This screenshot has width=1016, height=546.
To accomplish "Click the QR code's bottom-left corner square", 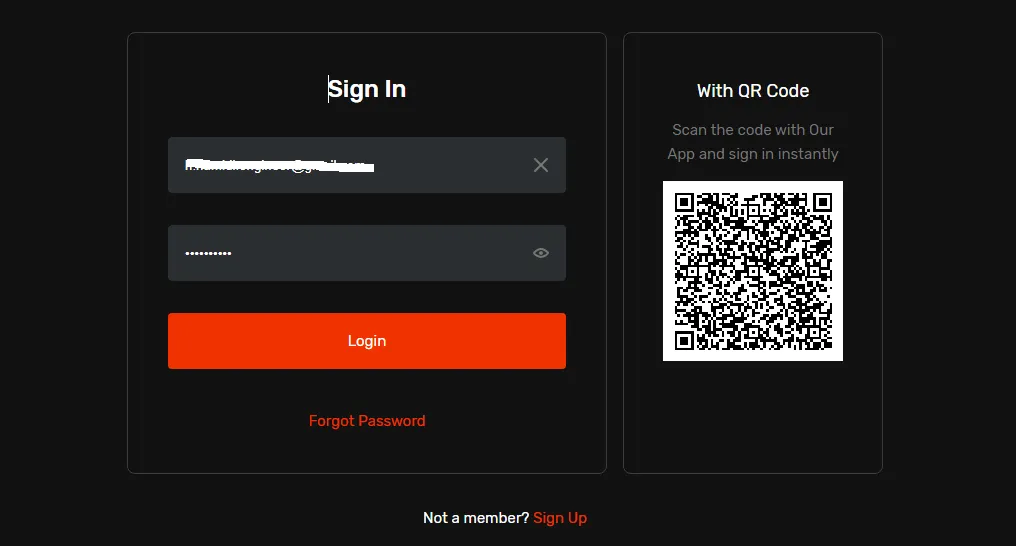I will (685, 340).
